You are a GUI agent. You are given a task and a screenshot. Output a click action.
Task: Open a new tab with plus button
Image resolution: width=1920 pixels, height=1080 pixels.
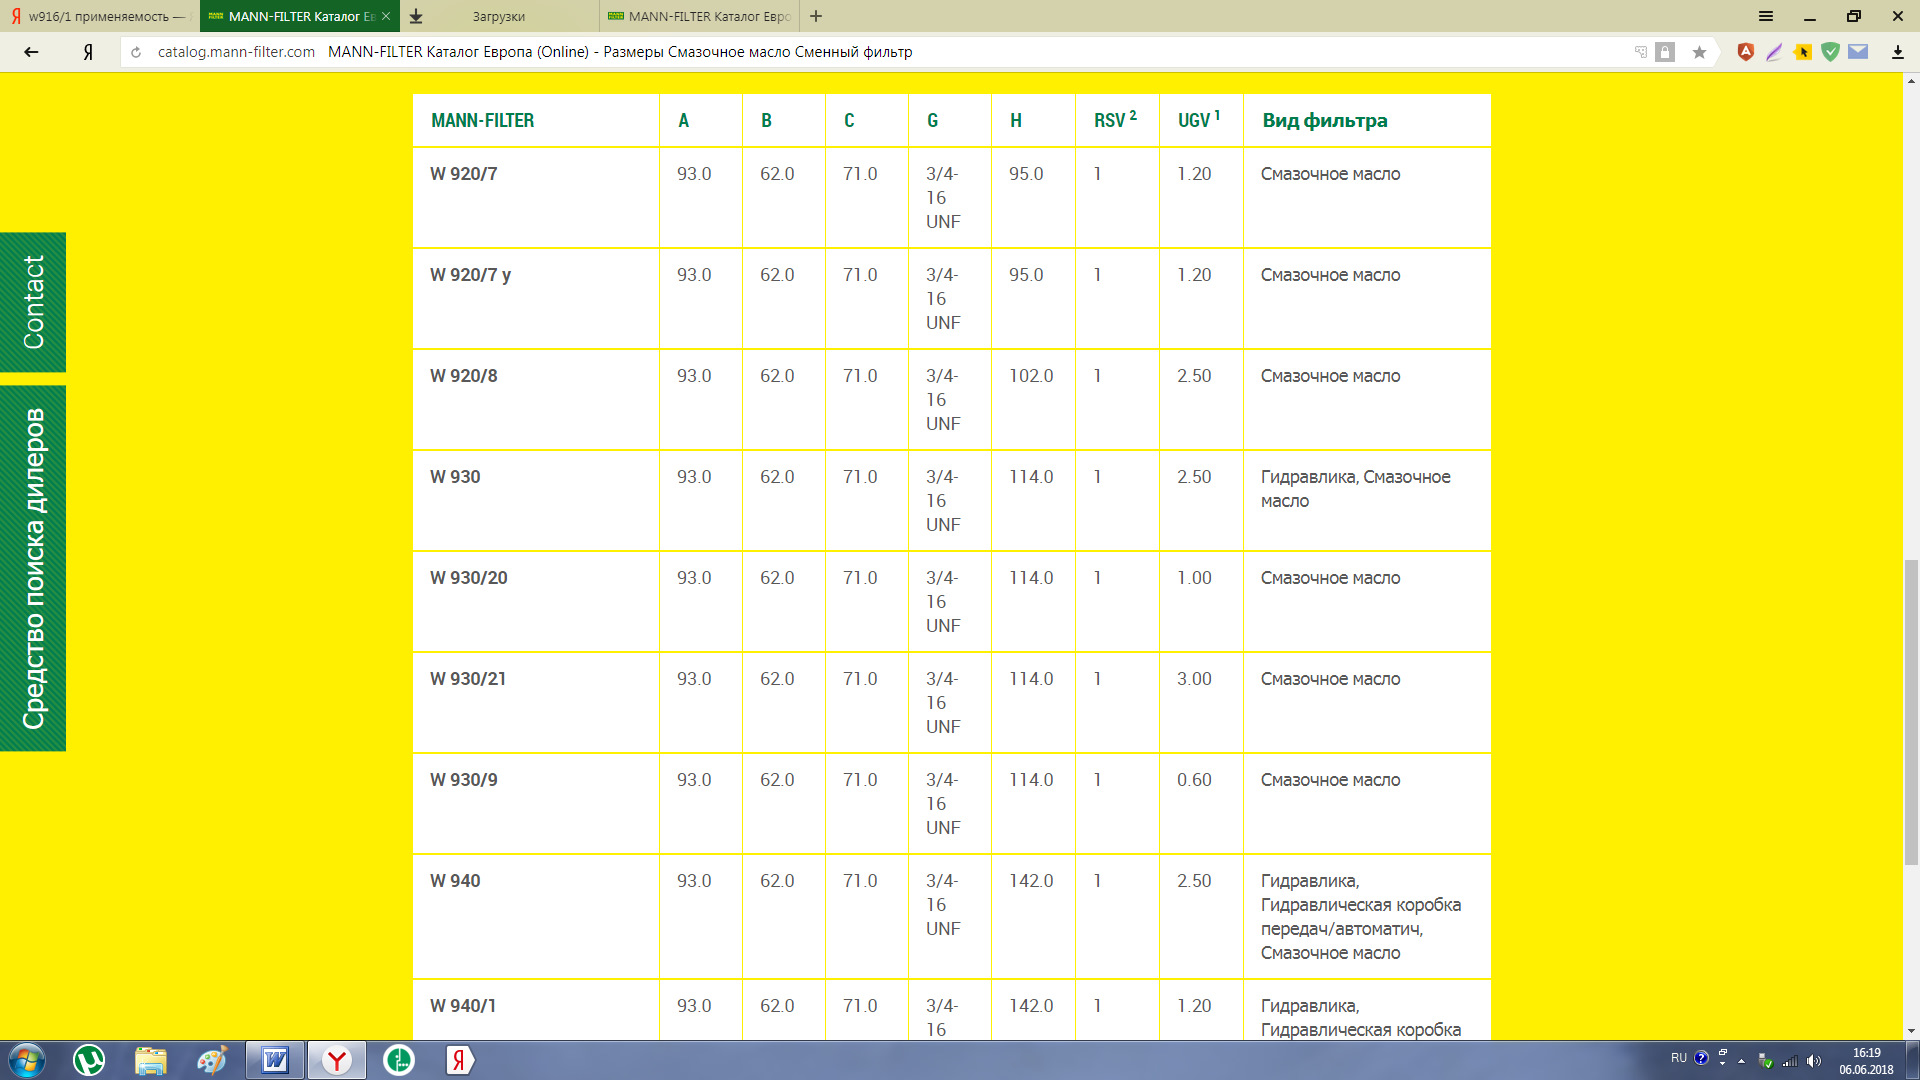[816, 16]
